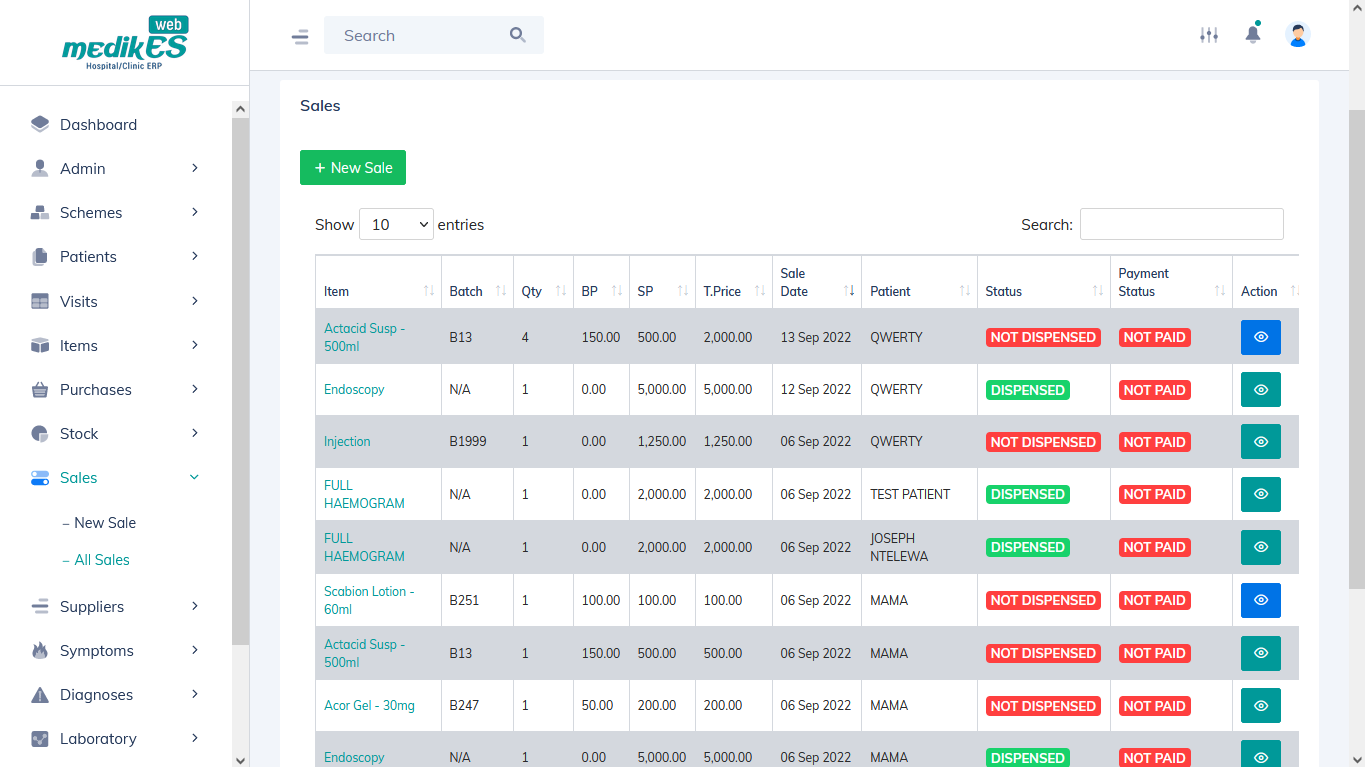Click the magnifier icon in top search
This screenshot has height=767, width=1365.
click(517, 35)
